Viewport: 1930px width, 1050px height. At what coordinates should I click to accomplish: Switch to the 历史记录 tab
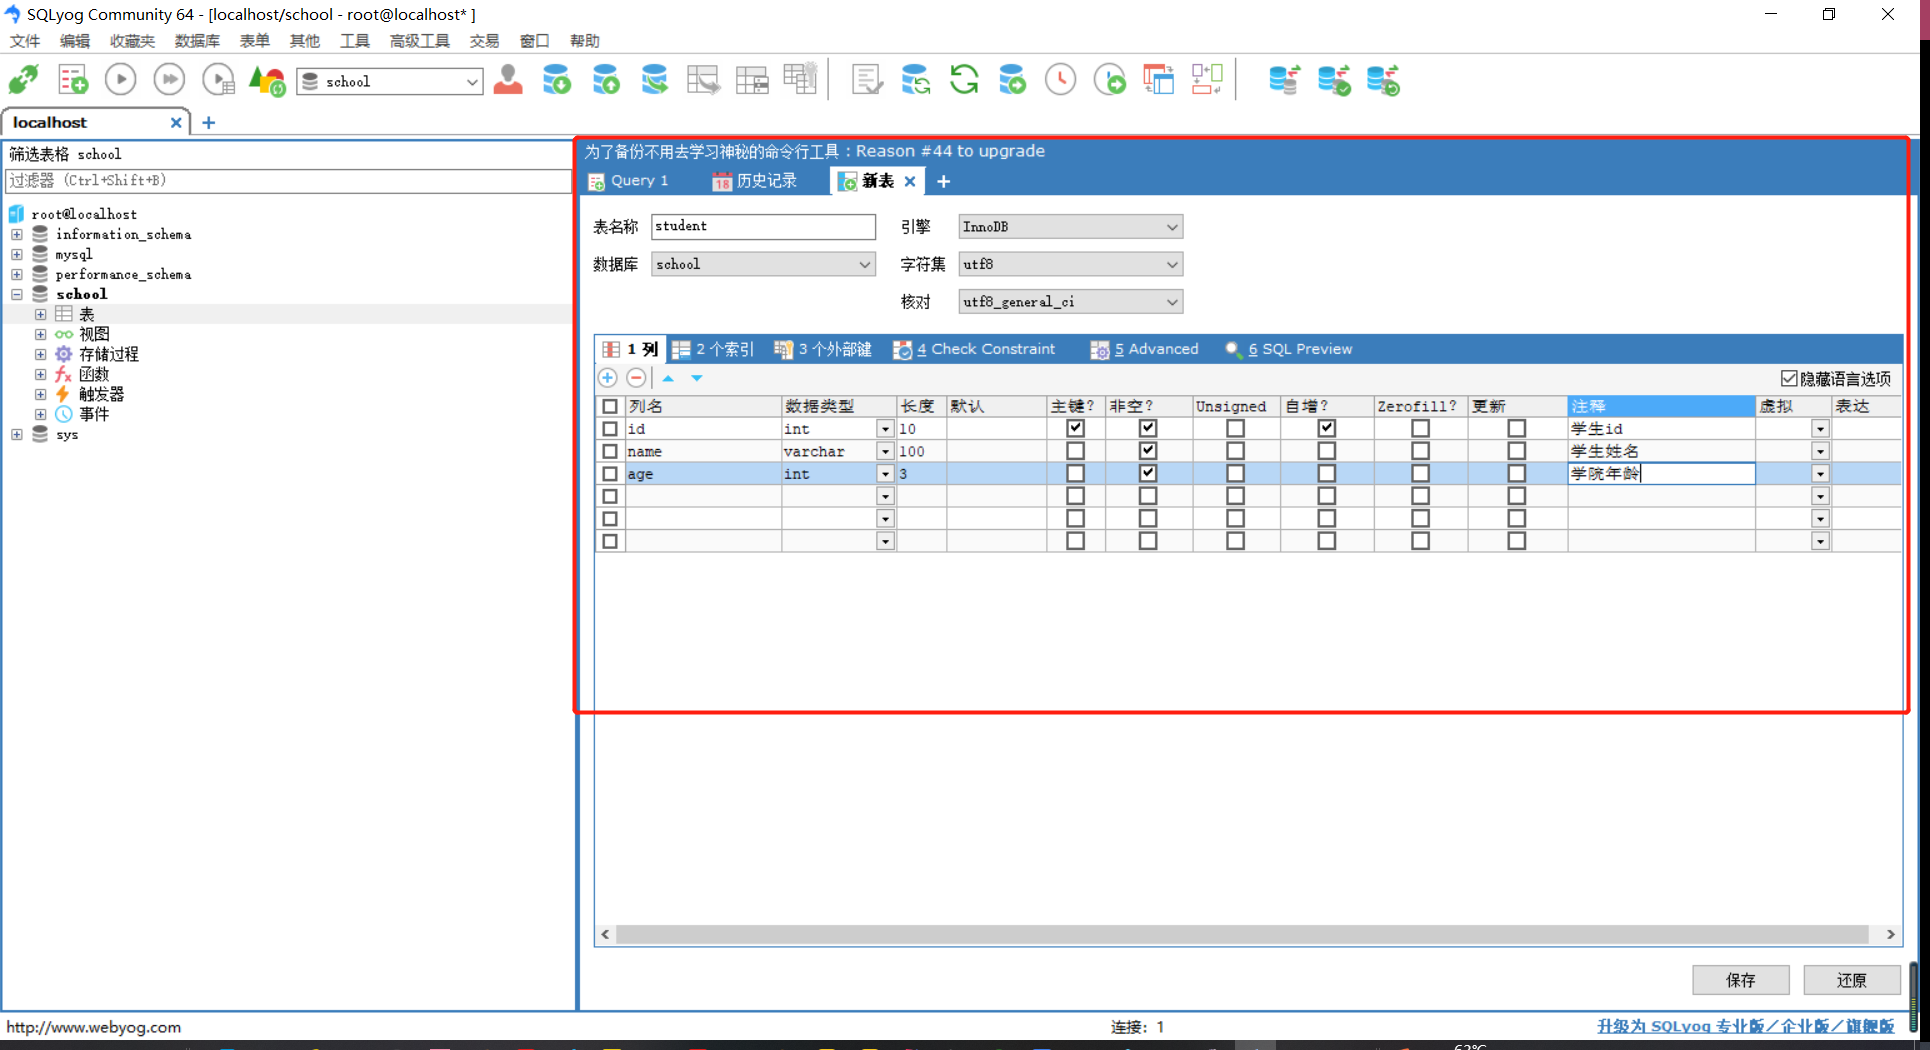coord(765,181)
